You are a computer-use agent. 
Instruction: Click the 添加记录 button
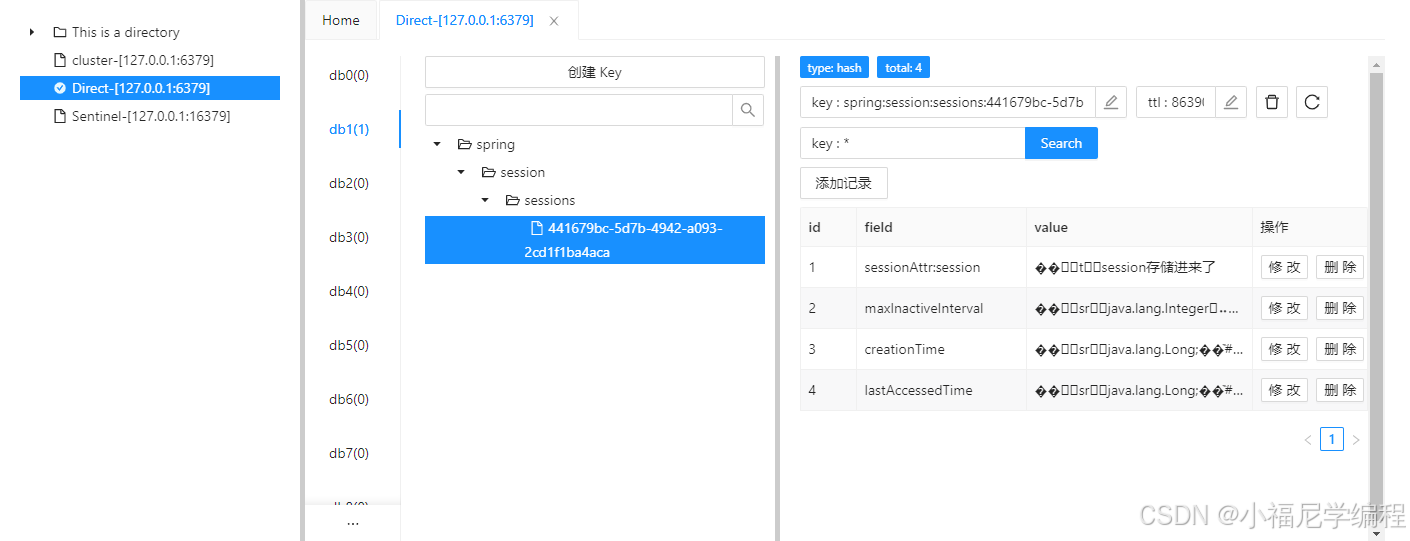pyautogui.click(x=844, y=183)
